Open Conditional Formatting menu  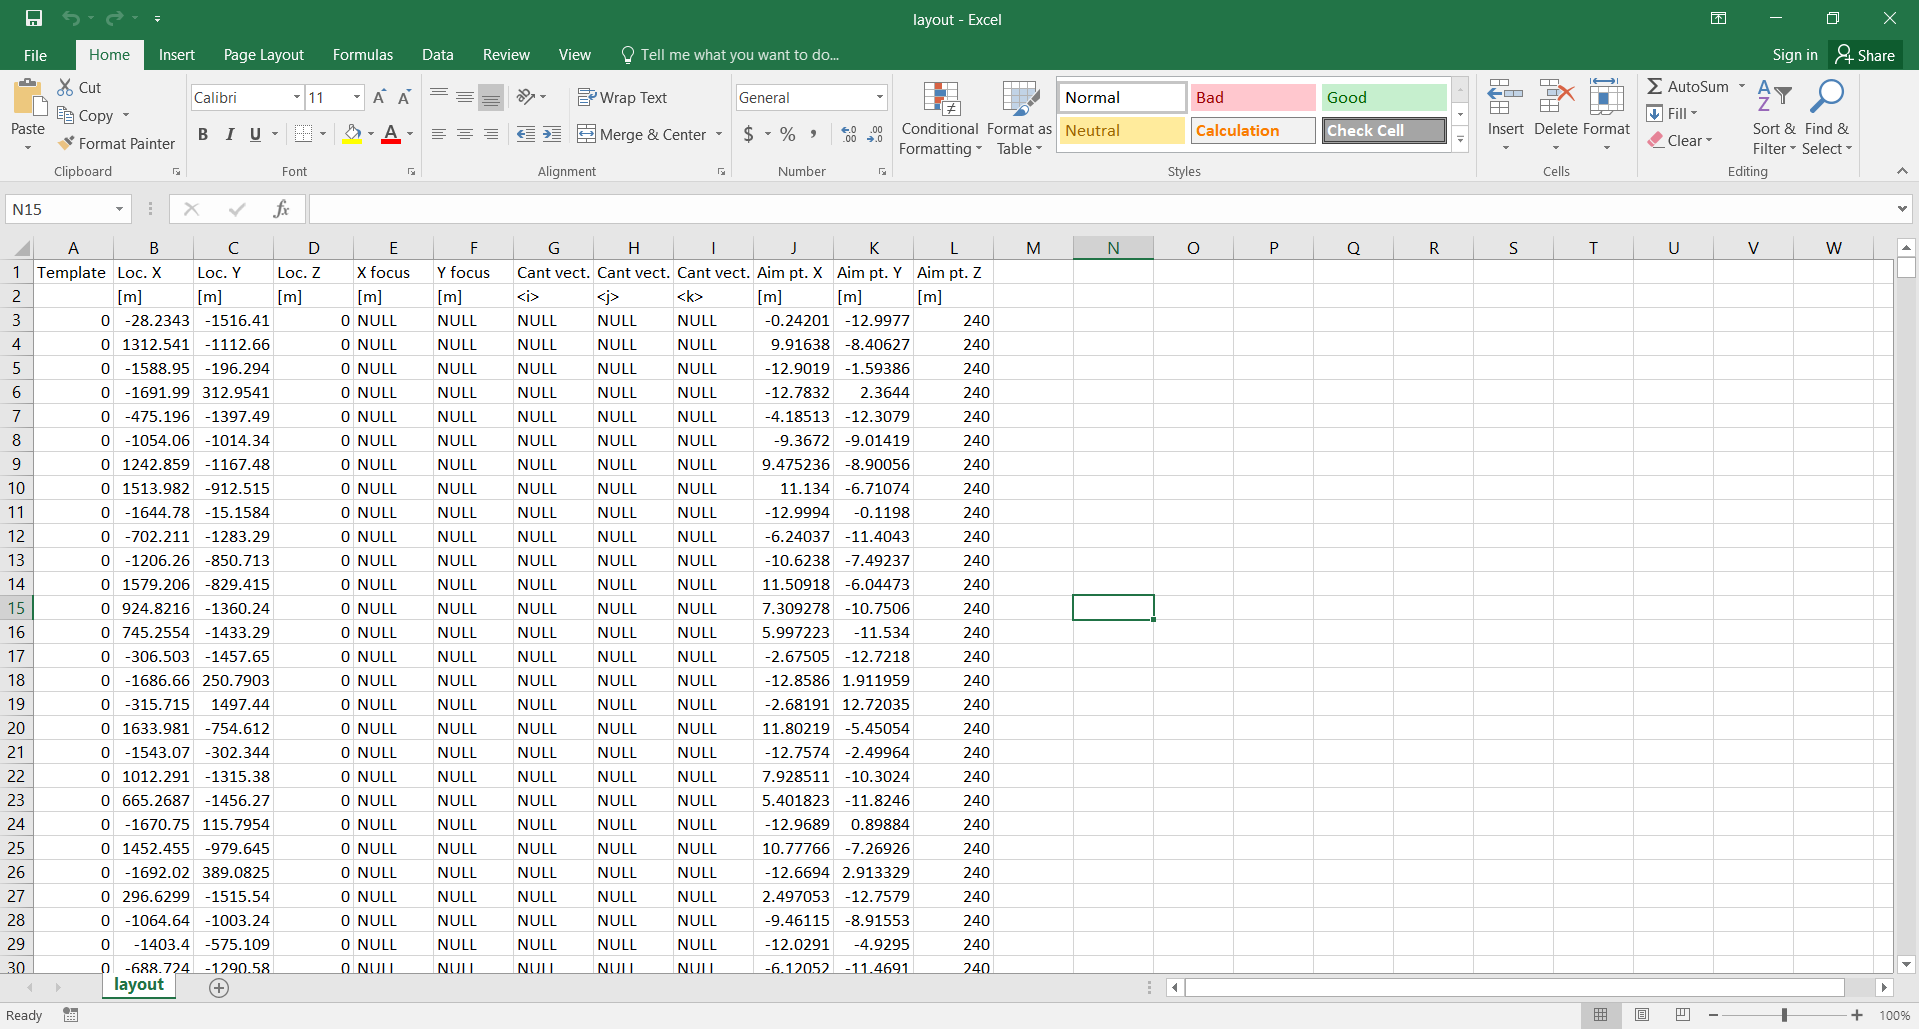940,118
